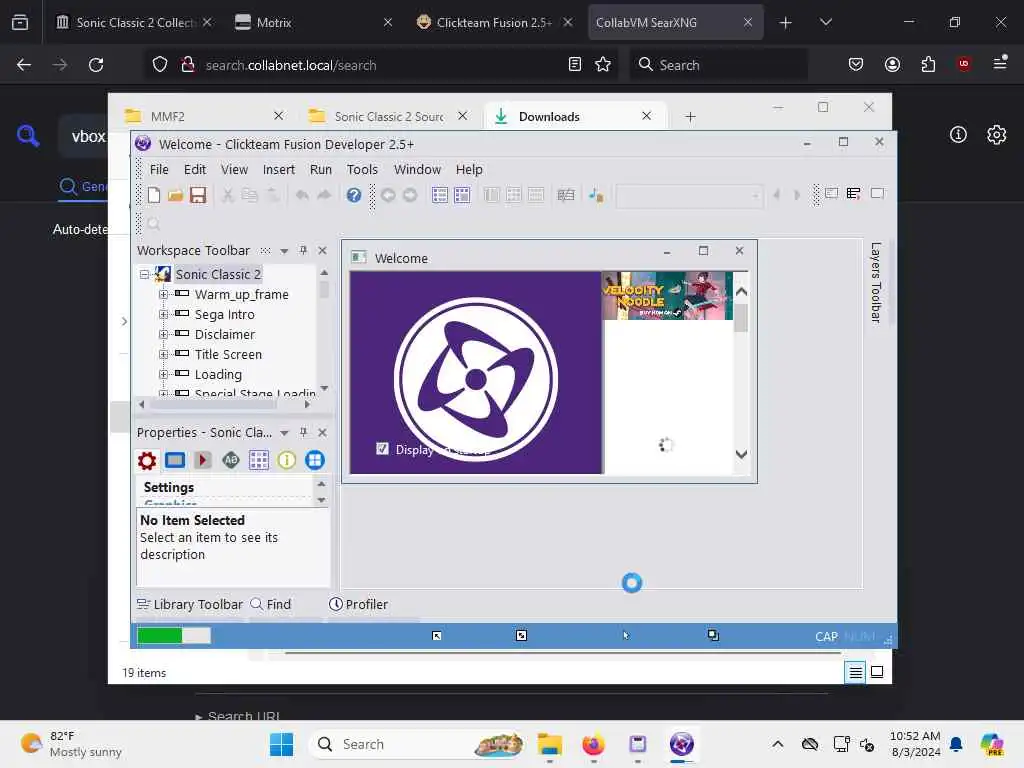The image size is (1024, 768).
Task: Click the Open folder icon in Fusion toolbar
Action: 175,195
